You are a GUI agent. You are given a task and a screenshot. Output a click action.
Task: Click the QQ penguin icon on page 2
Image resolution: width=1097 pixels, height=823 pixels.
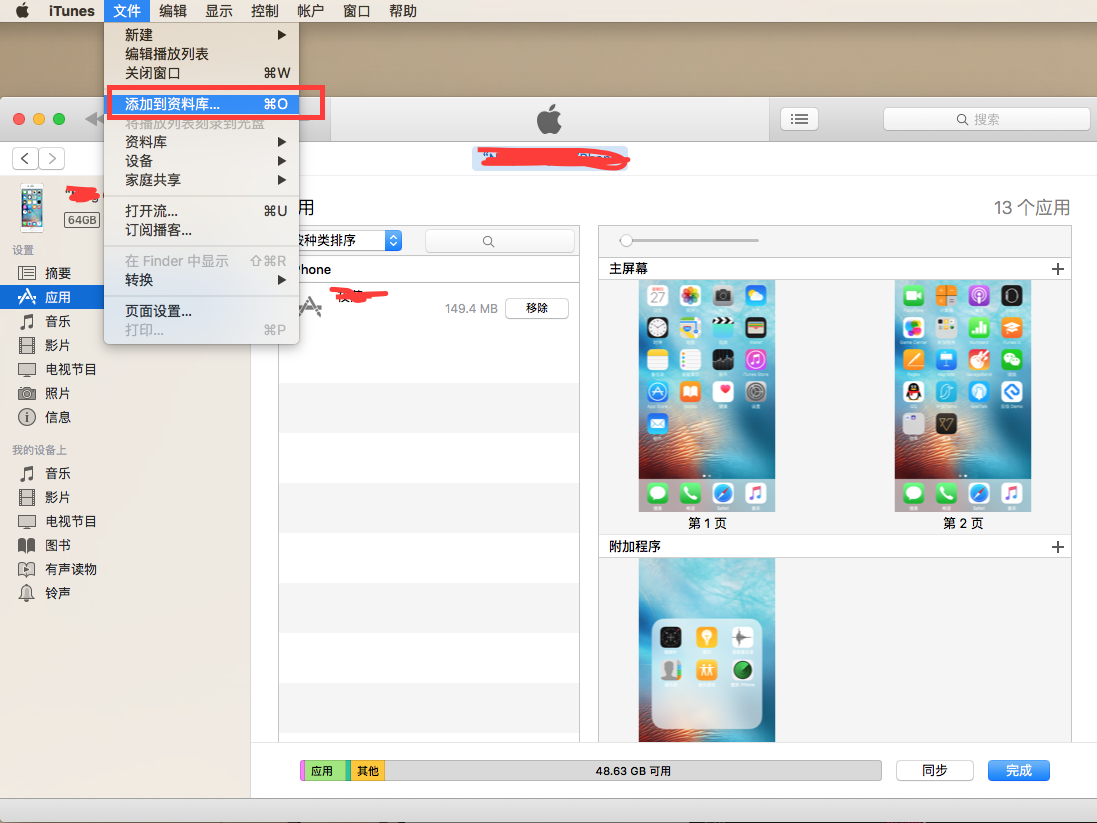point(913,392)
